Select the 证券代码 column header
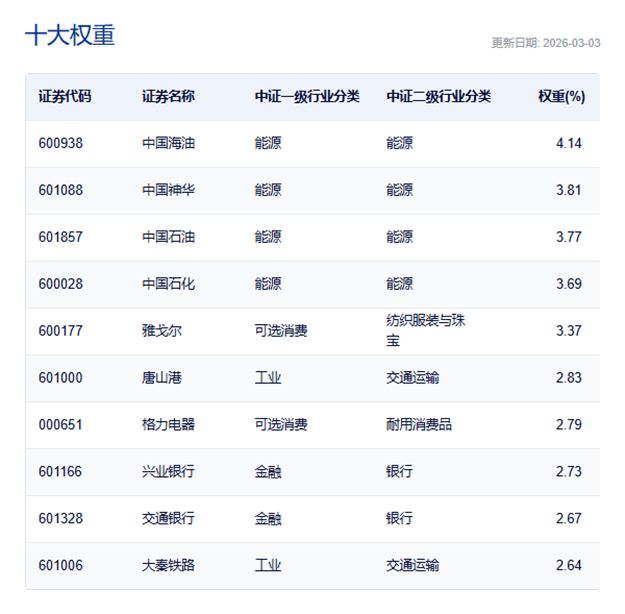The width and height of the screenshot is (625, 614). click(x=65, y=97)
